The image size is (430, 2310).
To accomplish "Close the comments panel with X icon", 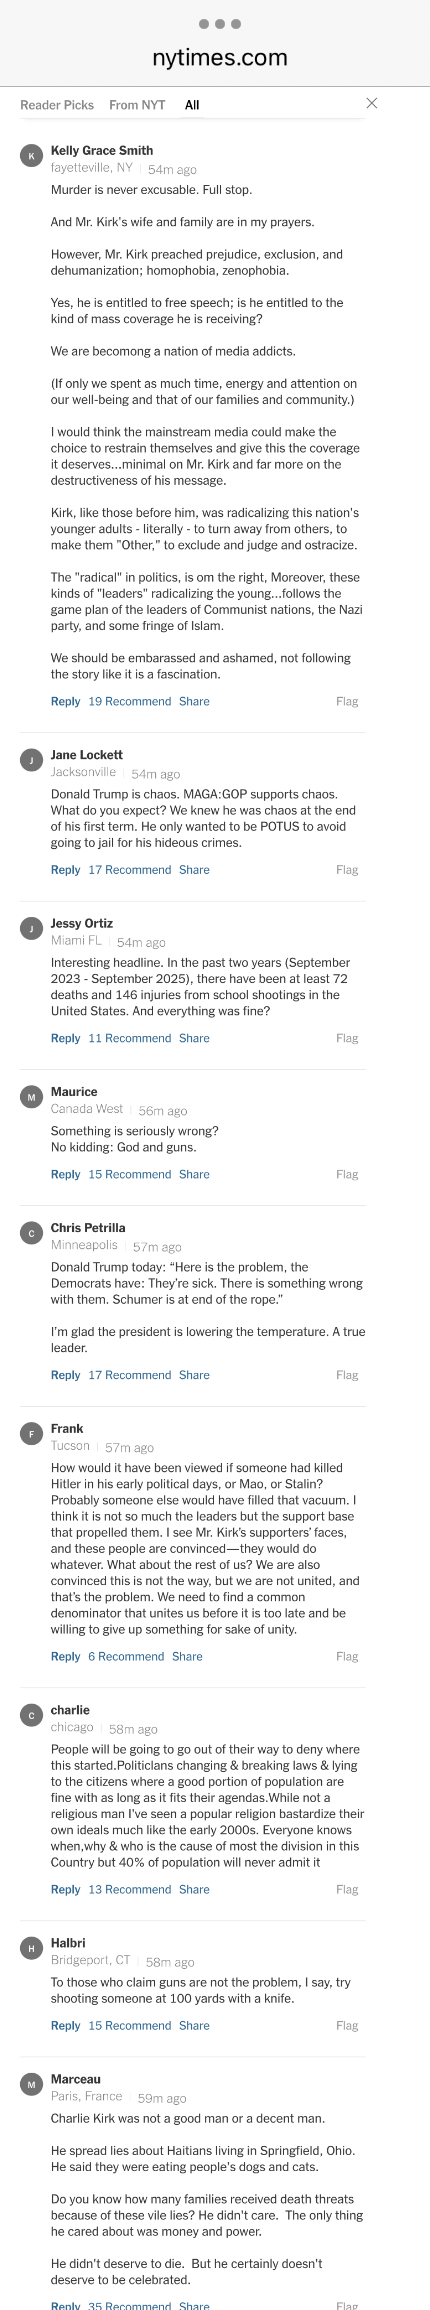I will (x=372, y=103).
